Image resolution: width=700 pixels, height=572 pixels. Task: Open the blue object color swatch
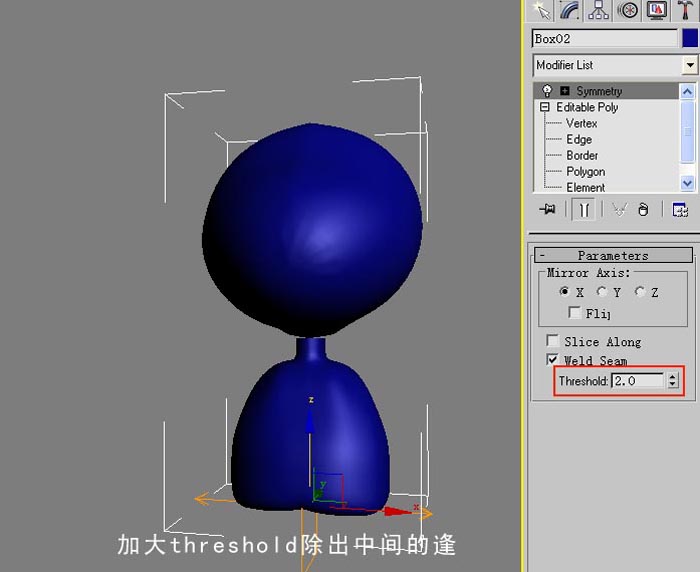point(690,39)
